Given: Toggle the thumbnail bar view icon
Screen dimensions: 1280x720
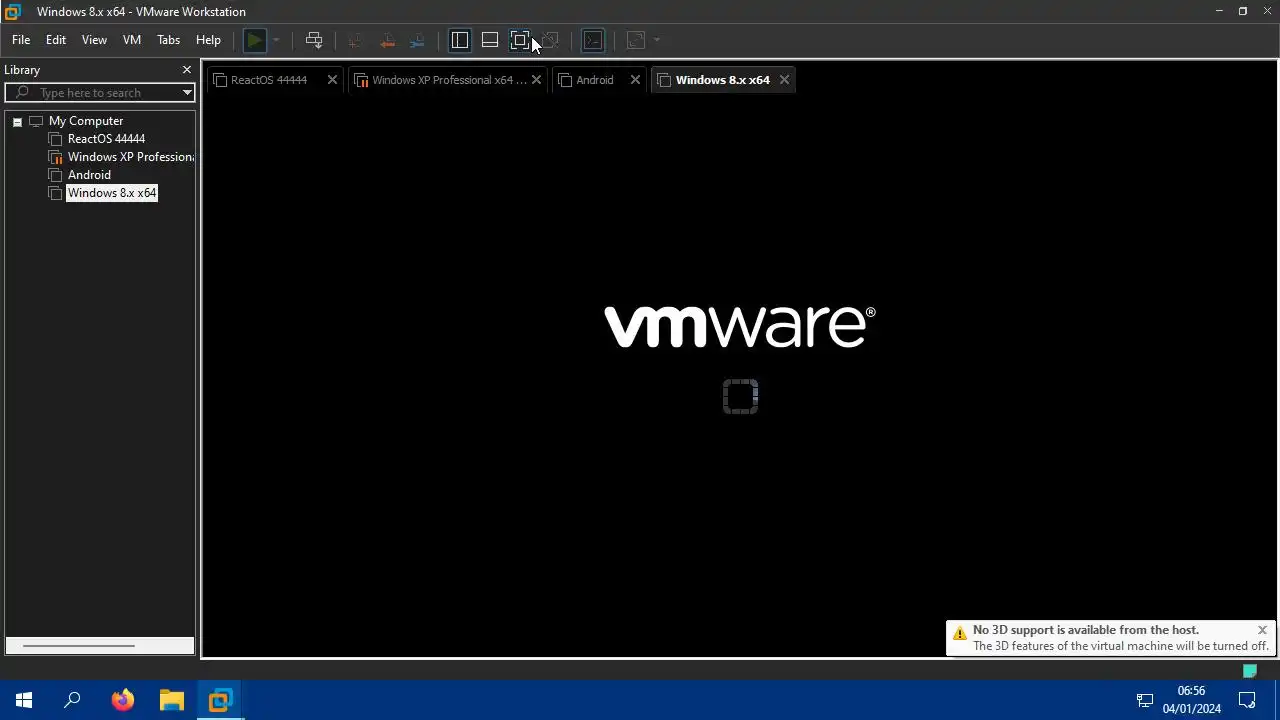Looking at the screenshot, I should pos(490,40).
